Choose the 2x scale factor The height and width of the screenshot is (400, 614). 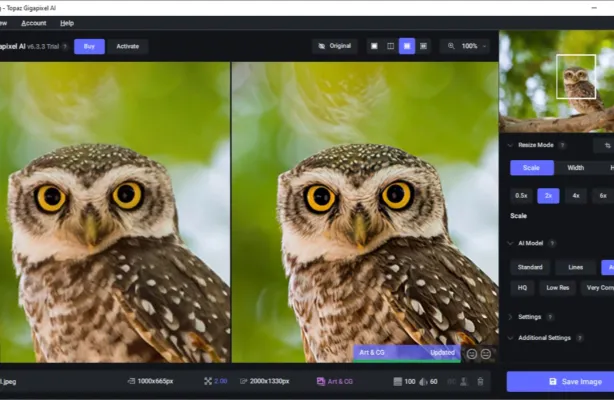point(548,195)
